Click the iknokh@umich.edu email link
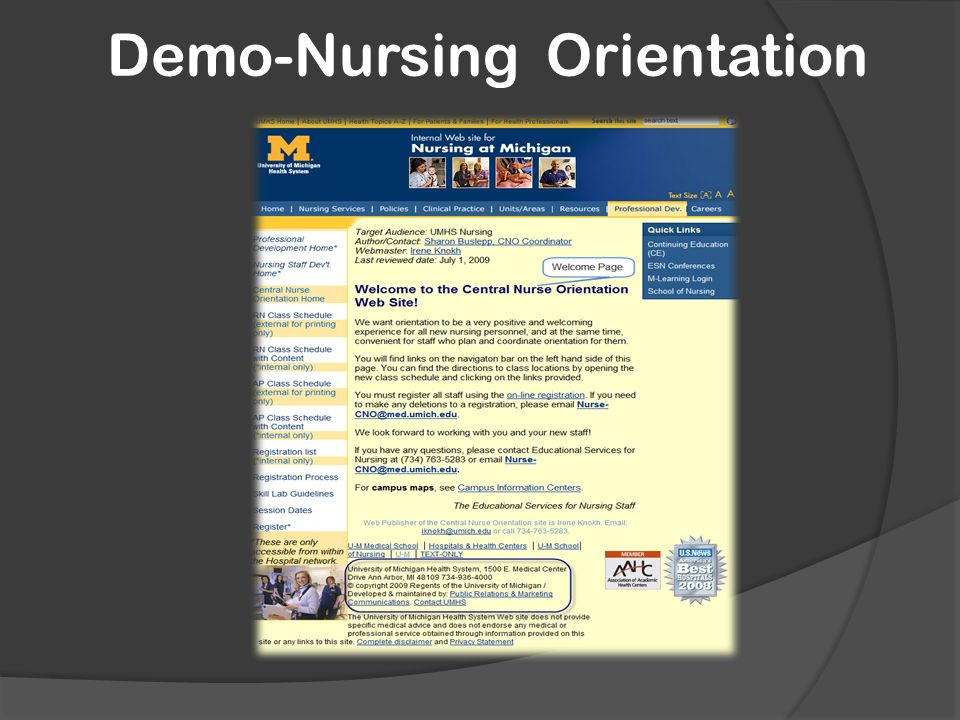960x720 pixels. pos(456,531)
